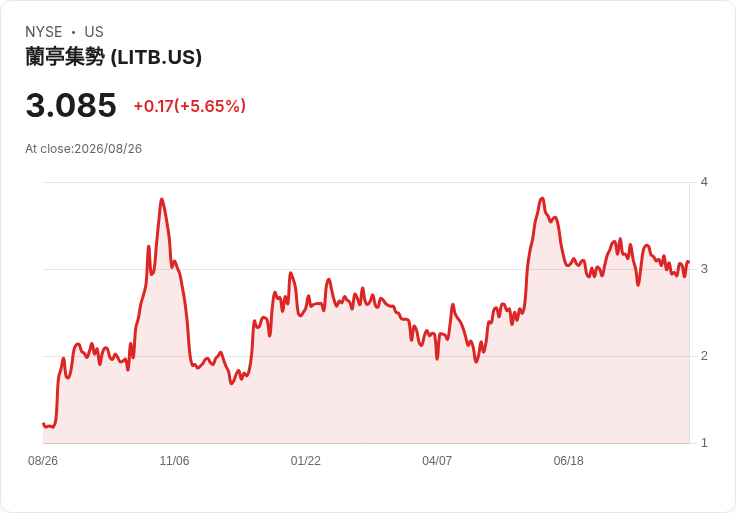Screen dimensions: 736x513
Task: Click the 06/18 x-axis date label
Action: click(x=568, y=460)
